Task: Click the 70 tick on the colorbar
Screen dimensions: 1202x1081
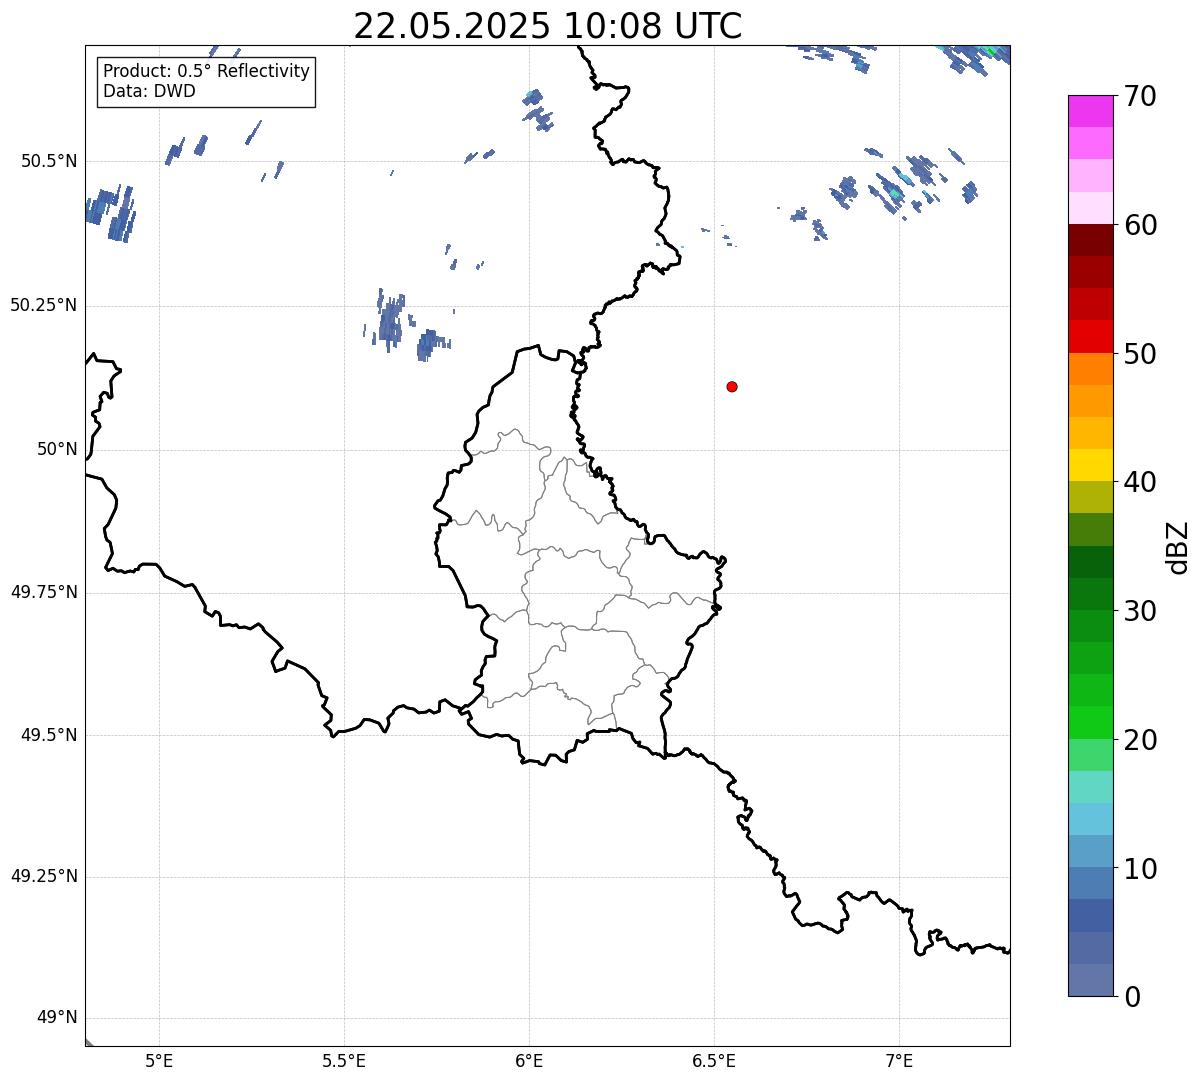Action: (1140, 97)
